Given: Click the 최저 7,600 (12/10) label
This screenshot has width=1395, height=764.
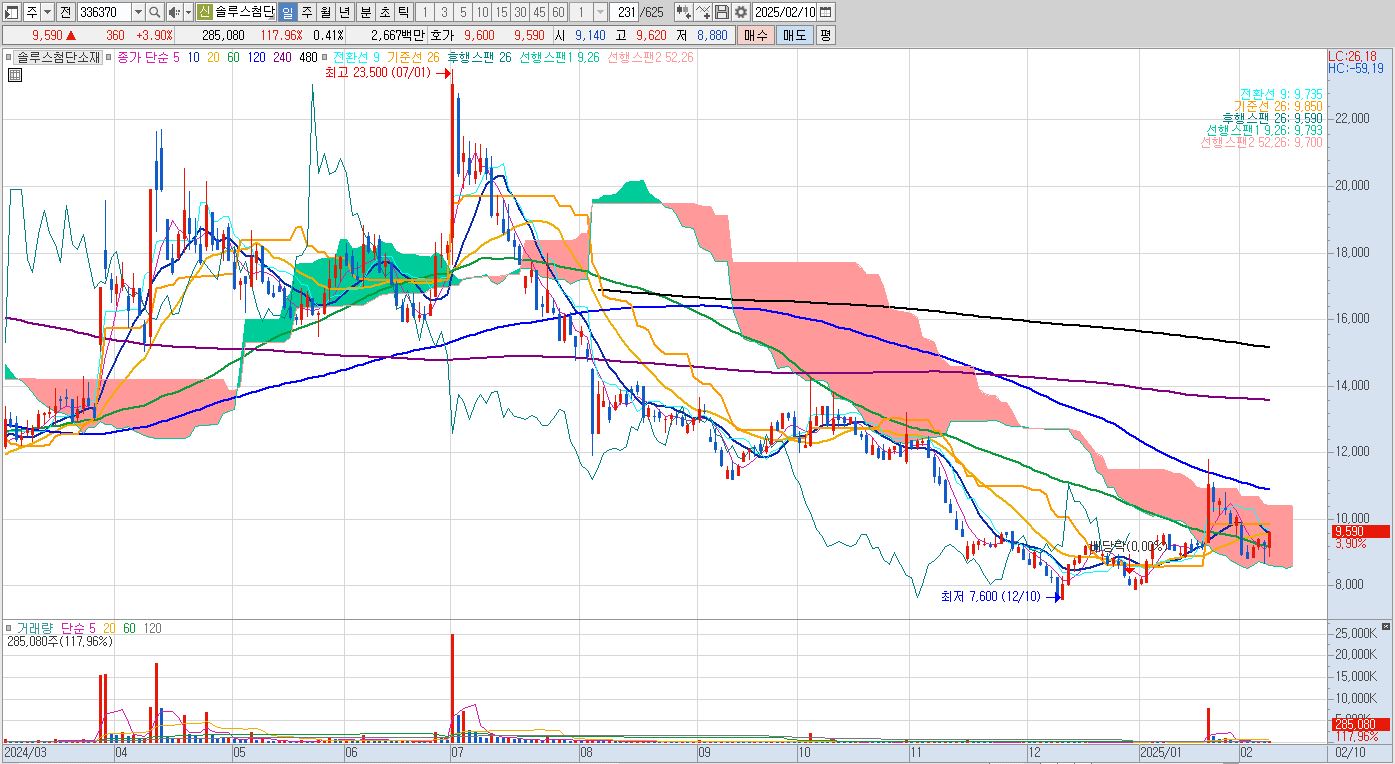Looking at the screenshot, I should coord(990,596).
